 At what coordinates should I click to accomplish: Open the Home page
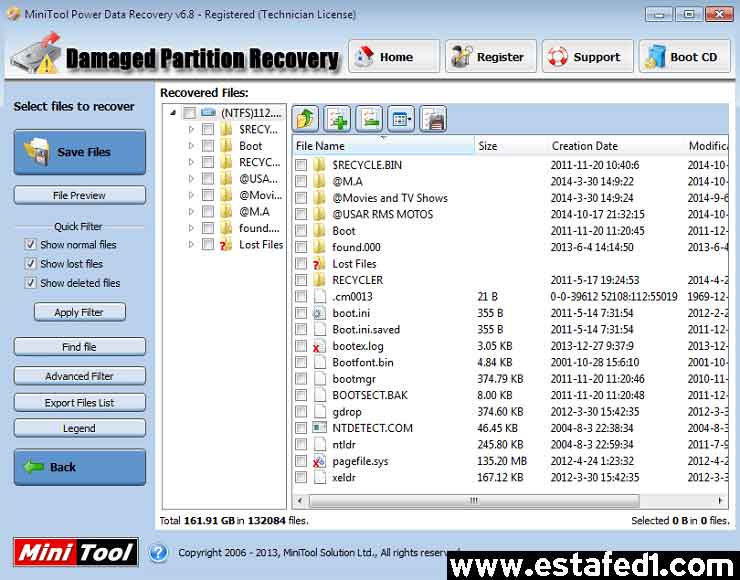394,57
